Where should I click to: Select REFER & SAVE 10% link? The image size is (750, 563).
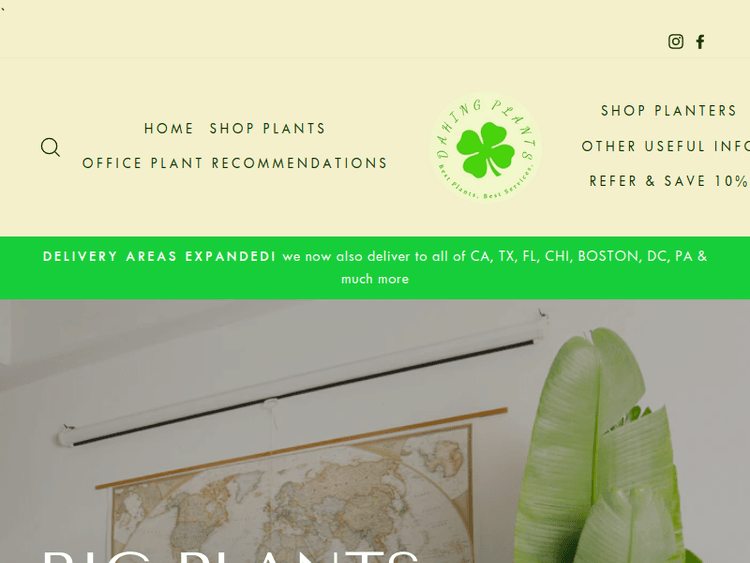[669, 181]
